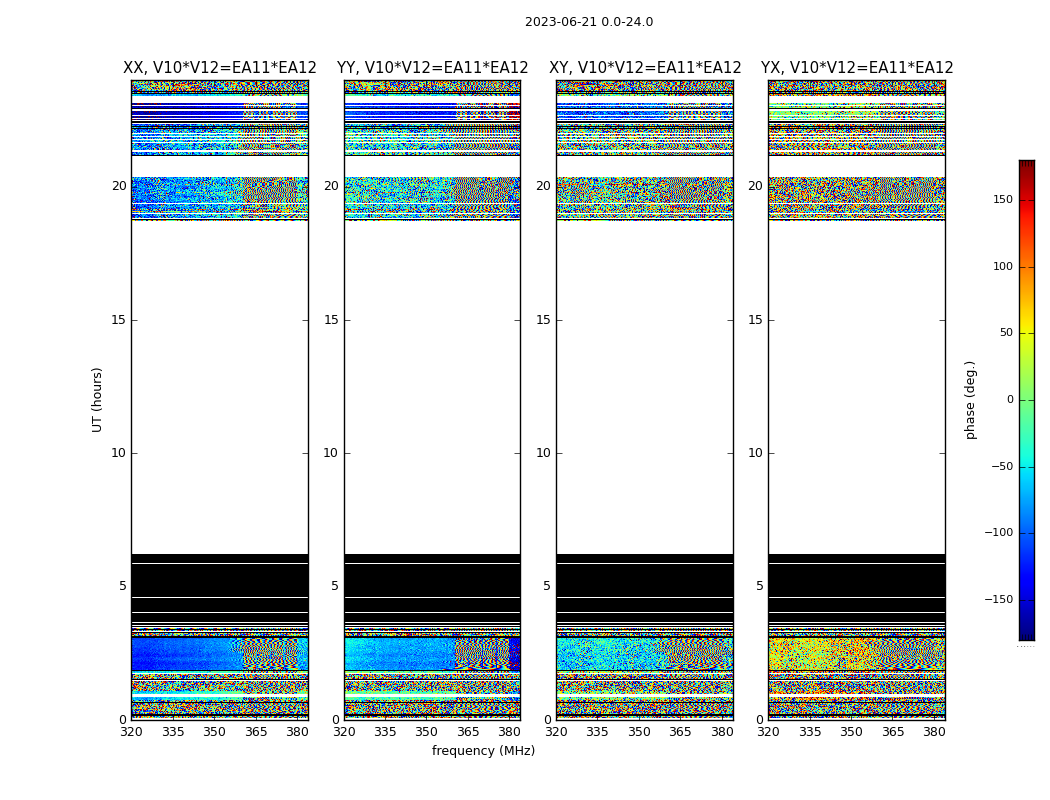Click the YX panel x-axis tick 335
Viewport: 1050px width, 800px height.
pyautogui.click(x=810, y=732)
